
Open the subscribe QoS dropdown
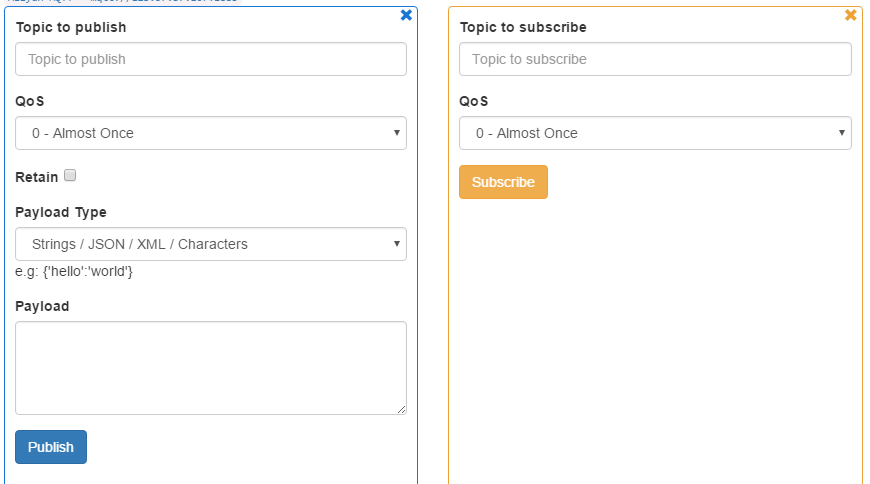point(655,133)
